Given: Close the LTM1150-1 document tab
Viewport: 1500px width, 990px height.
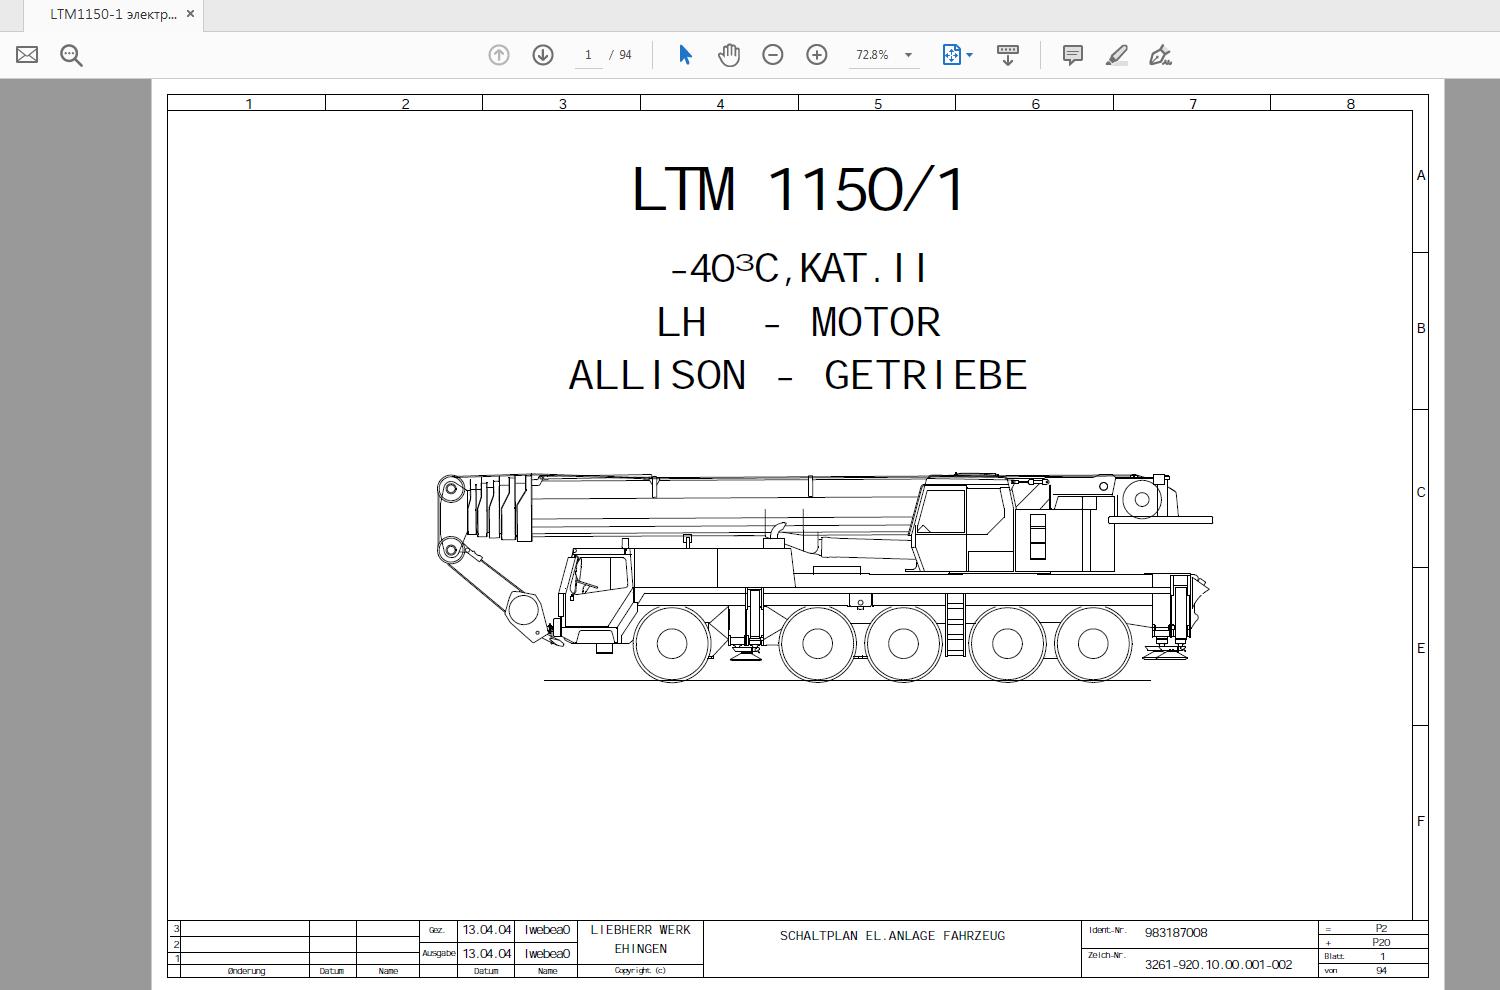Looking at the screenshot, I should pyautogui.click(x=190, y=14).
